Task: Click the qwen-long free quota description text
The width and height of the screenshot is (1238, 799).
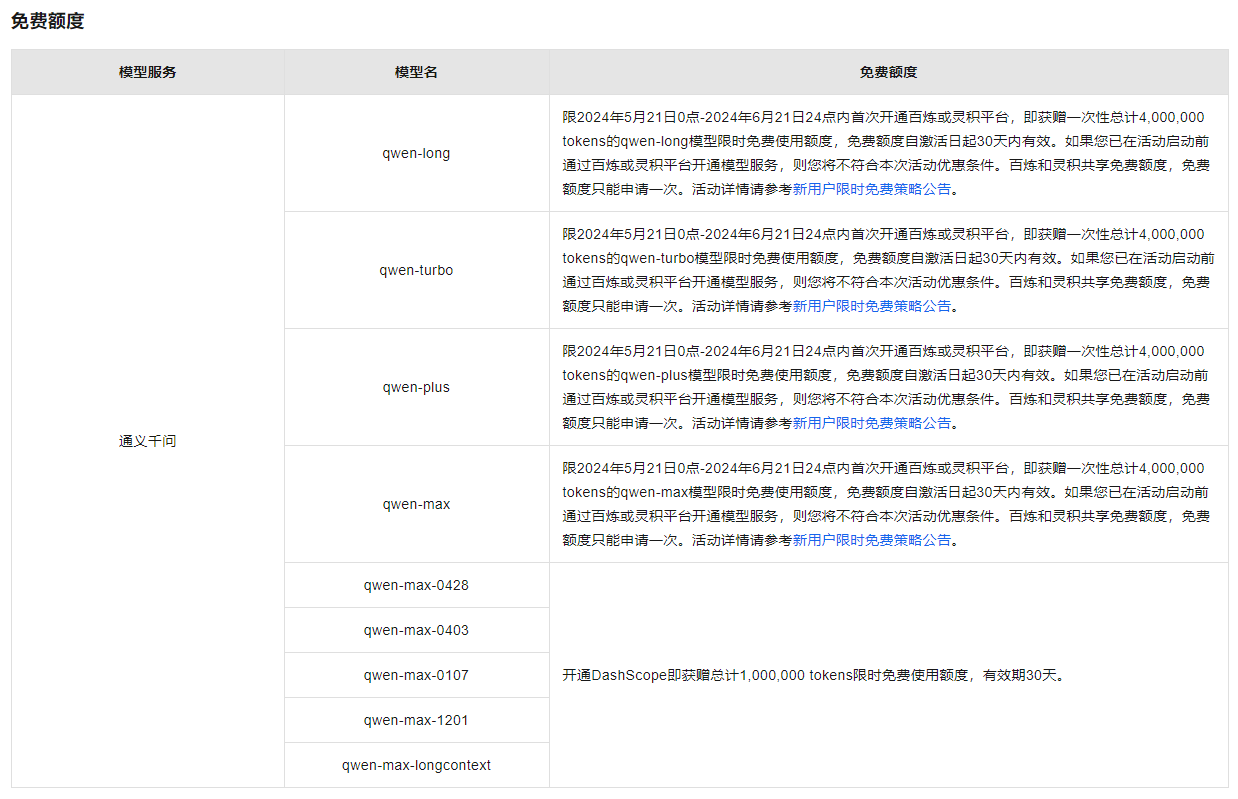Action: coord(888,153)
